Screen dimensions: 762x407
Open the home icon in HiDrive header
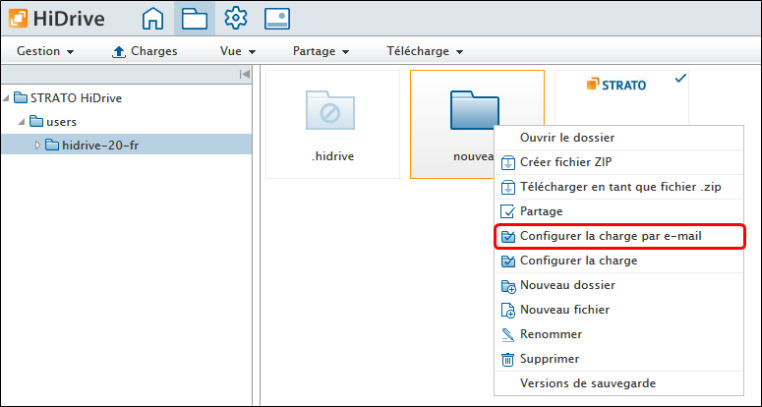pyautogui.click(x=152, y=18)
